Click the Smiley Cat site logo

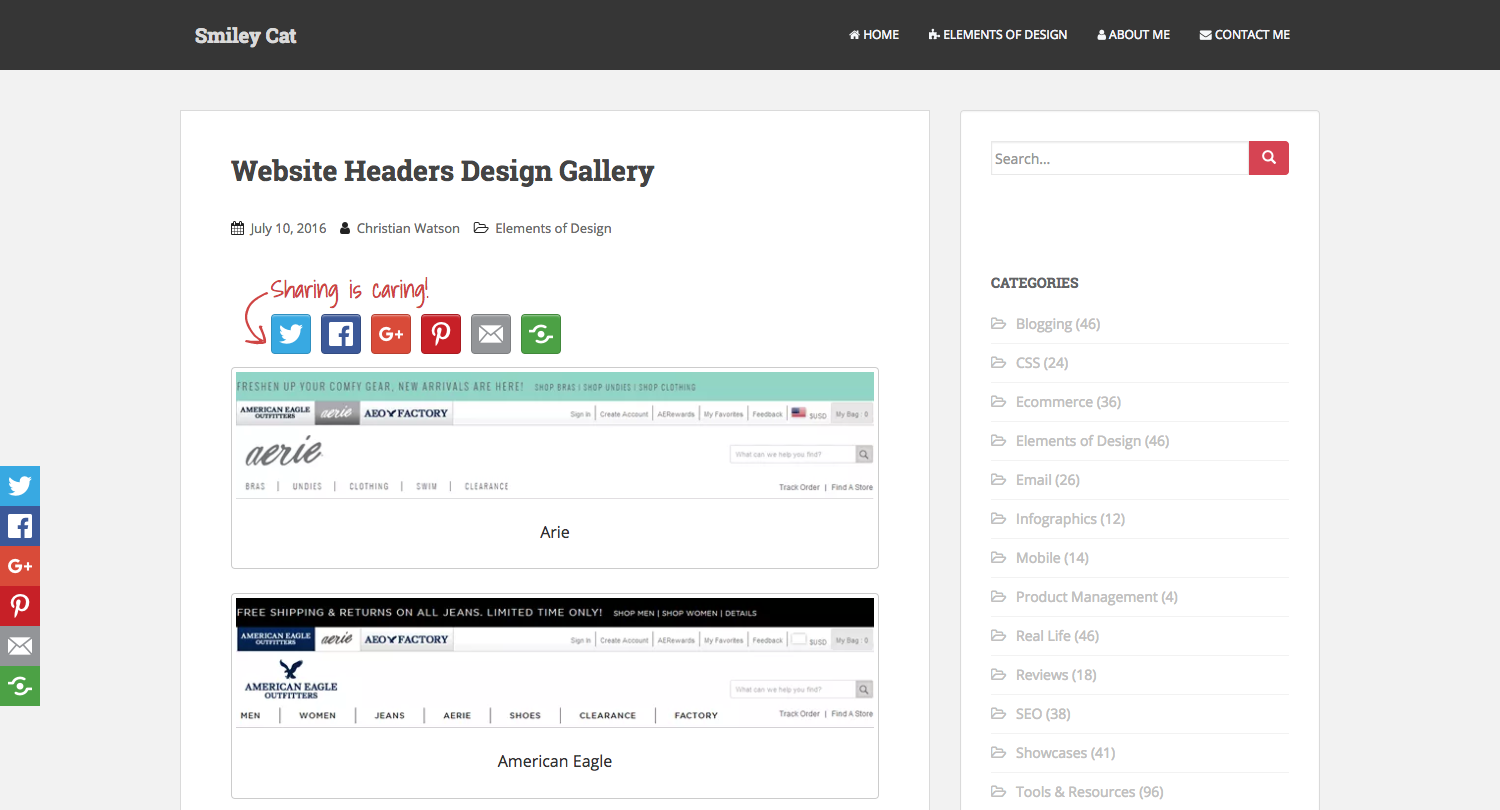pos(246,36)
